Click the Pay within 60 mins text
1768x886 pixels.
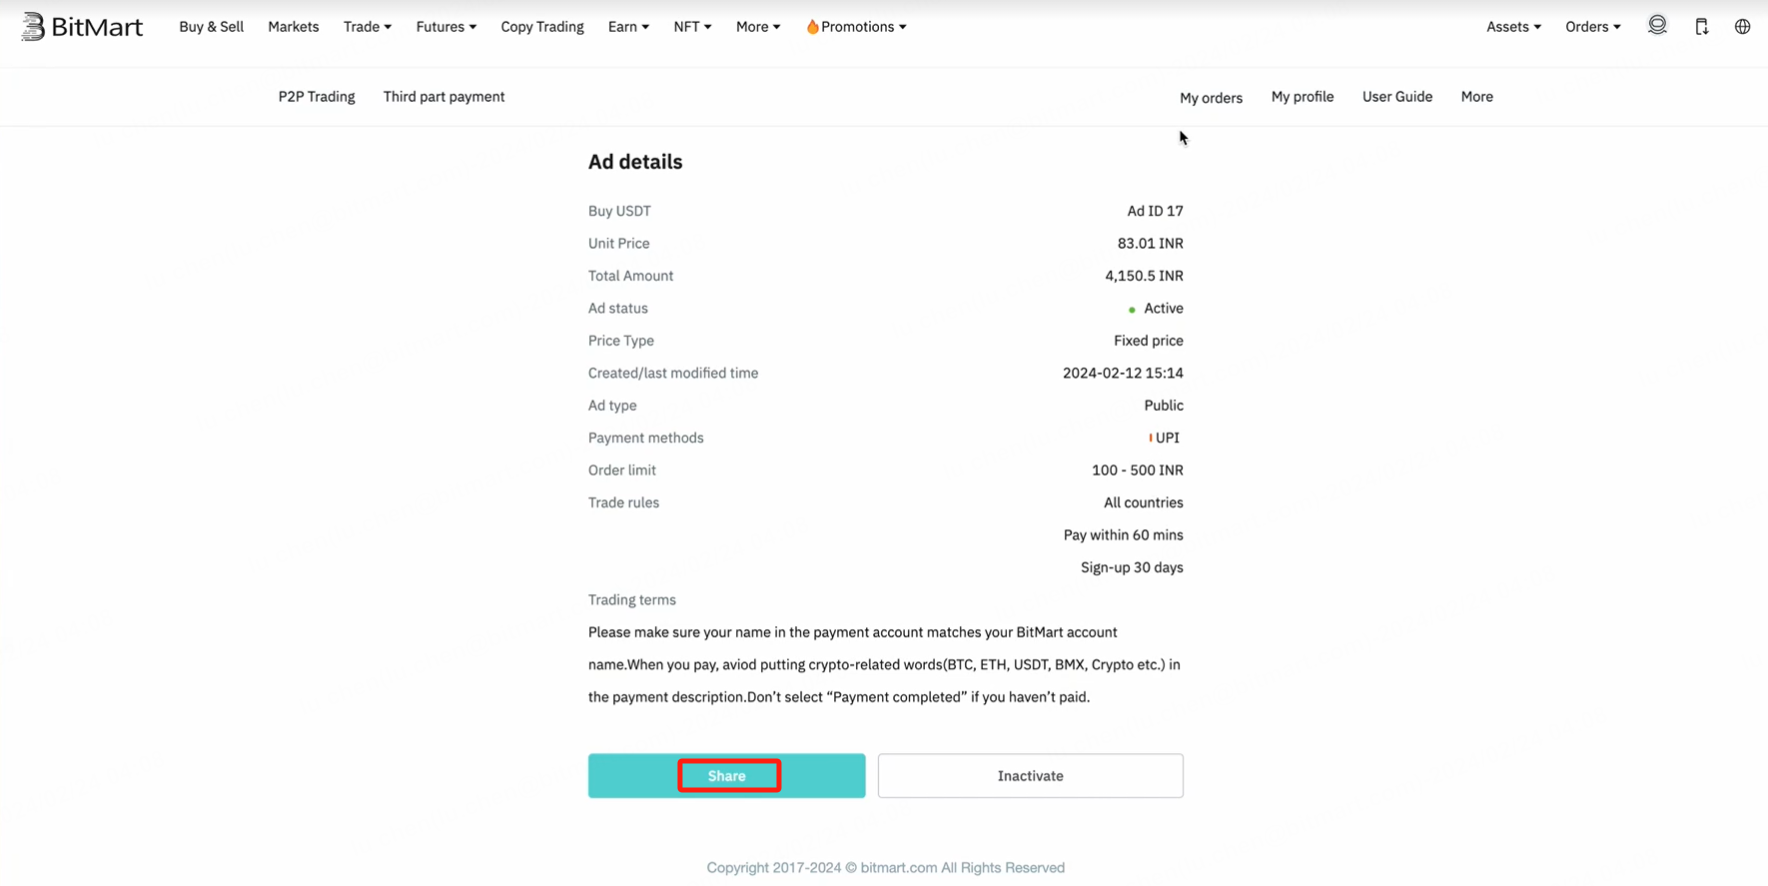pos(1123,535)
